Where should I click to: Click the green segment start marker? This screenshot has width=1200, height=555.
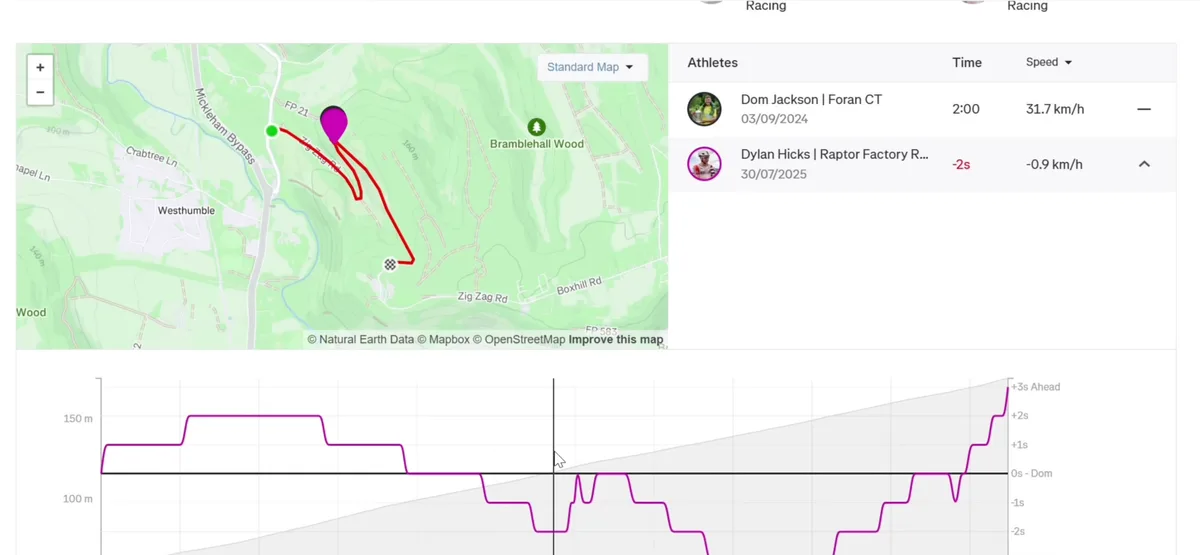pyautogui.click(x=271, y=131)
